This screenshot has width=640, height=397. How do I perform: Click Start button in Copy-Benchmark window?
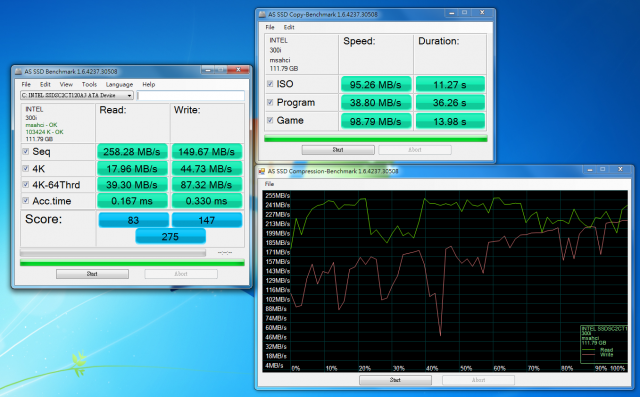click(338, 150)
